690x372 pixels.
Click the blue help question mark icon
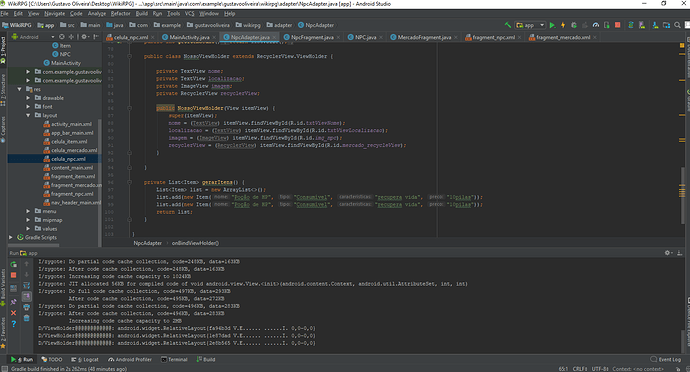tap(14, 324)
